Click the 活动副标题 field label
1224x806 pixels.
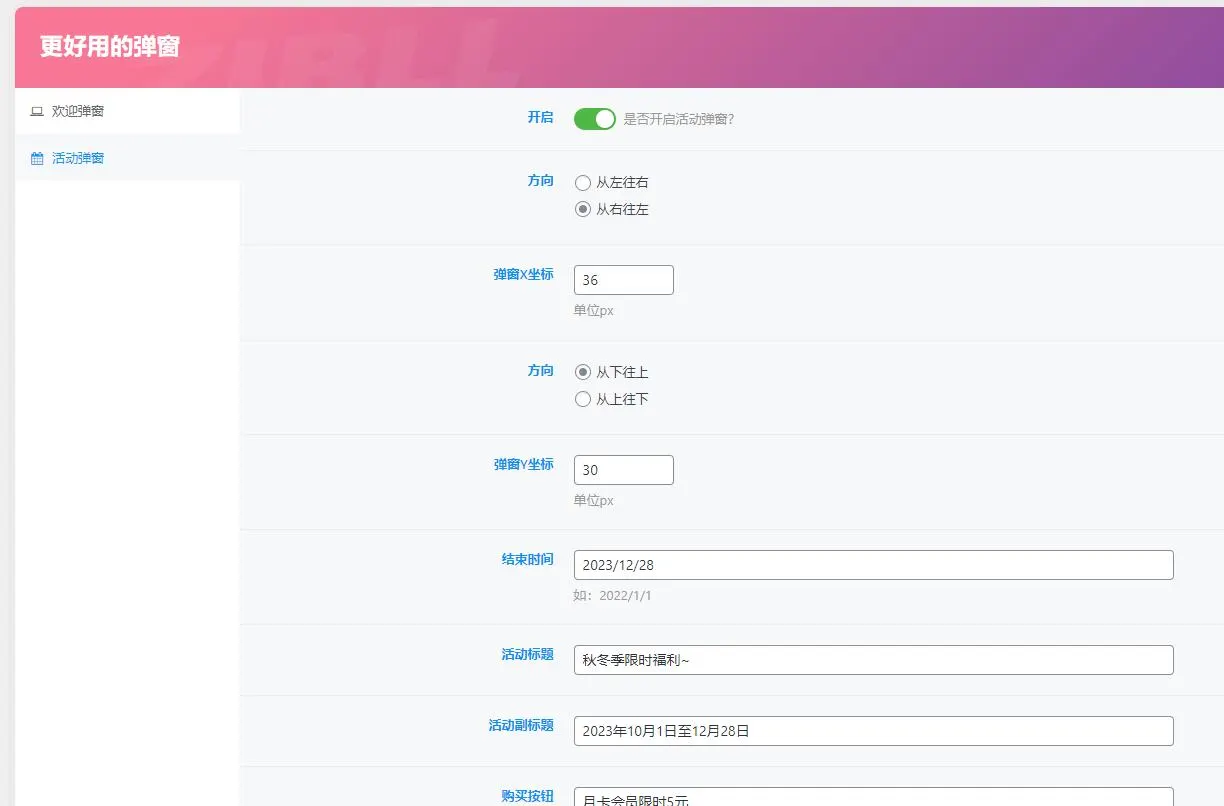(x=521, y=725)
